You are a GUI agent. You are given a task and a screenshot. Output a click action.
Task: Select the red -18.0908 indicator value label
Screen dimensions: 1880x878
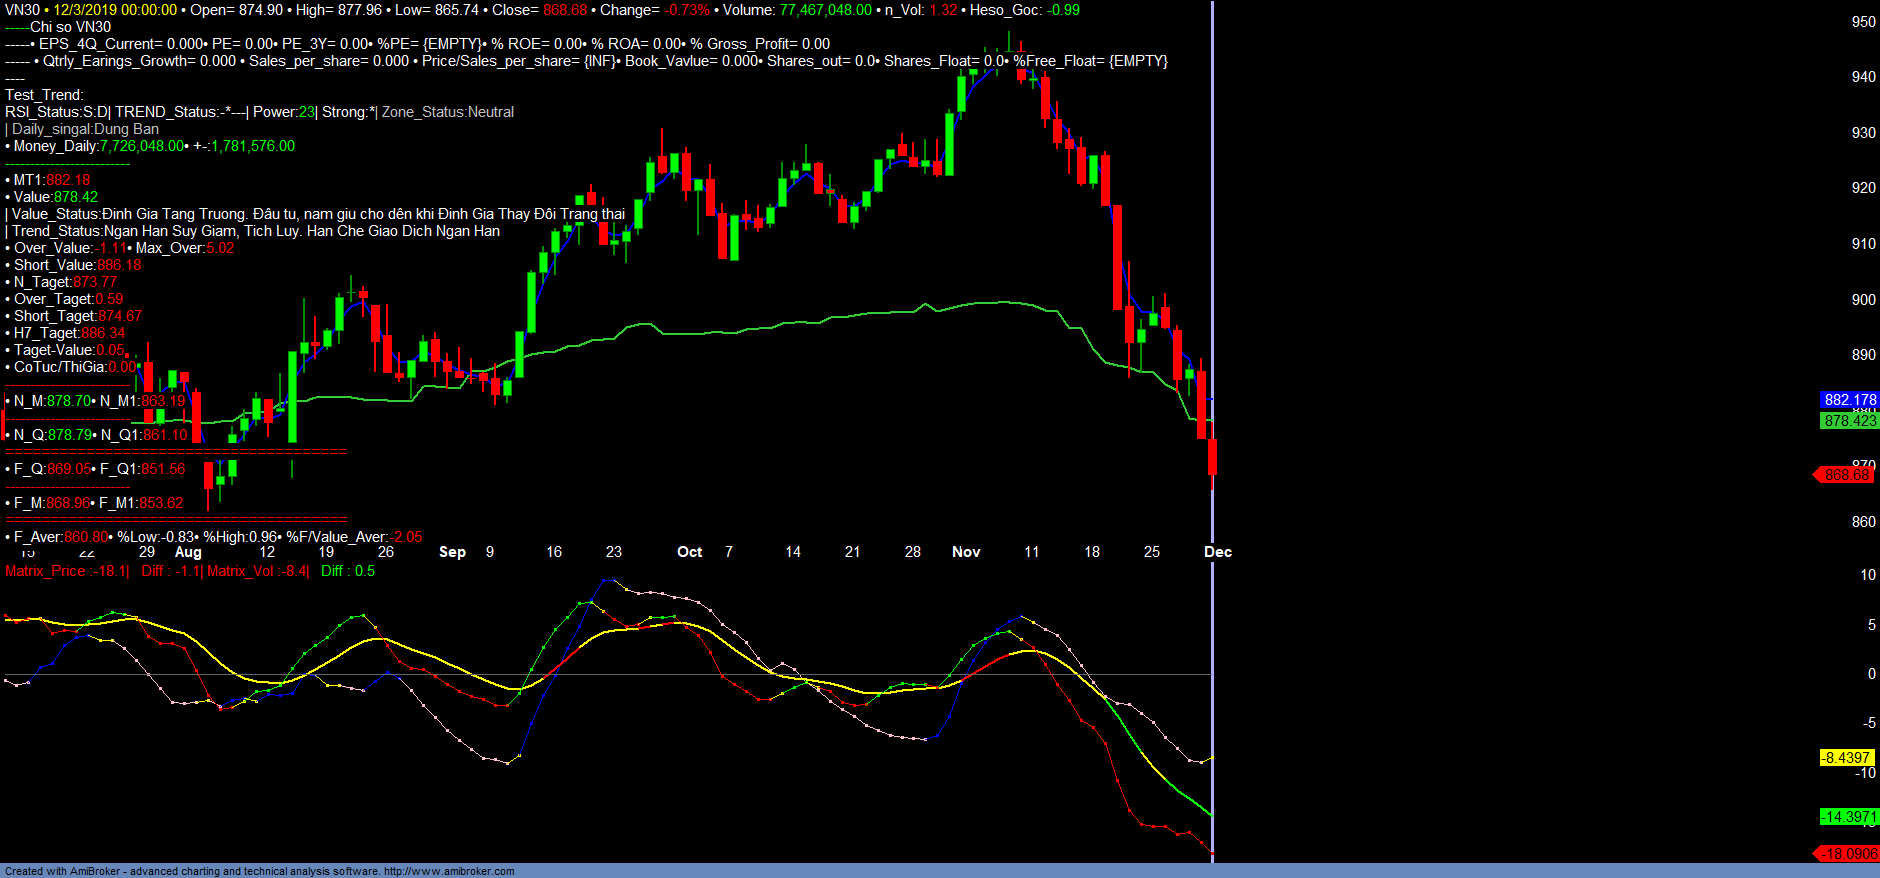point(1848,854)
